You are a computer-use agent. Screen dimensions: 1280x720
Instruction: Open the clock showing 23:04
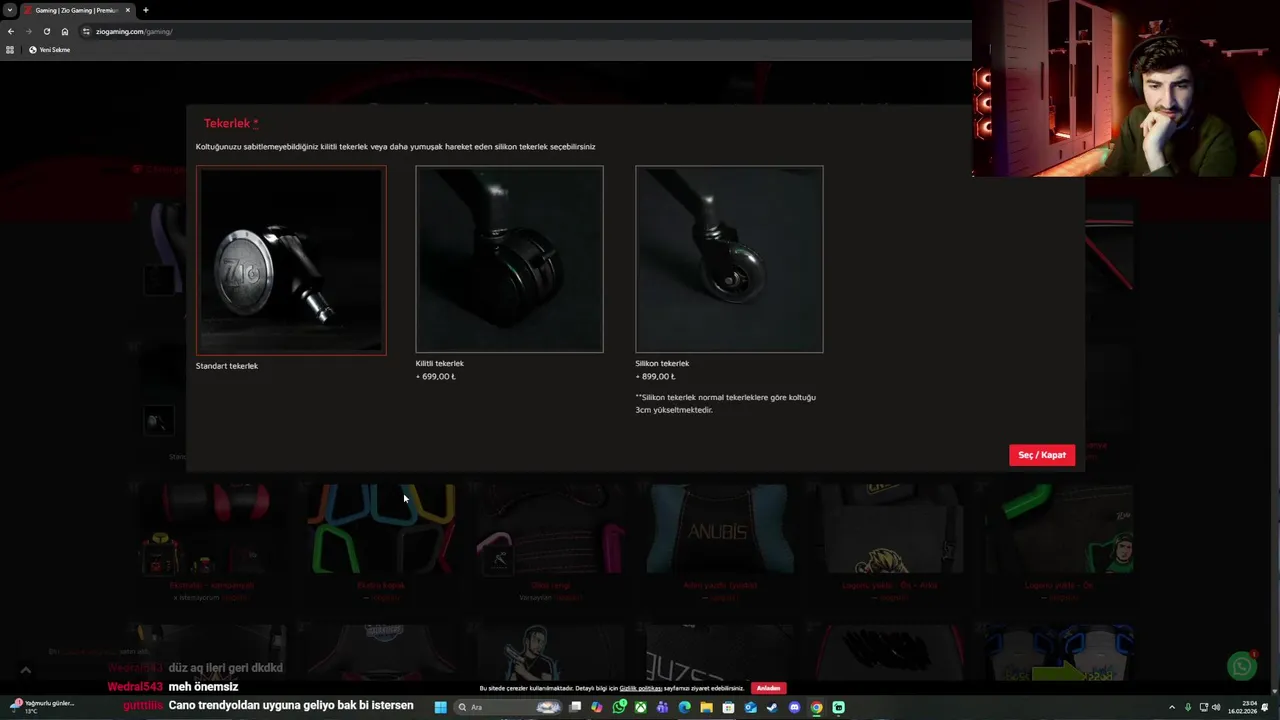(1242, 707)
